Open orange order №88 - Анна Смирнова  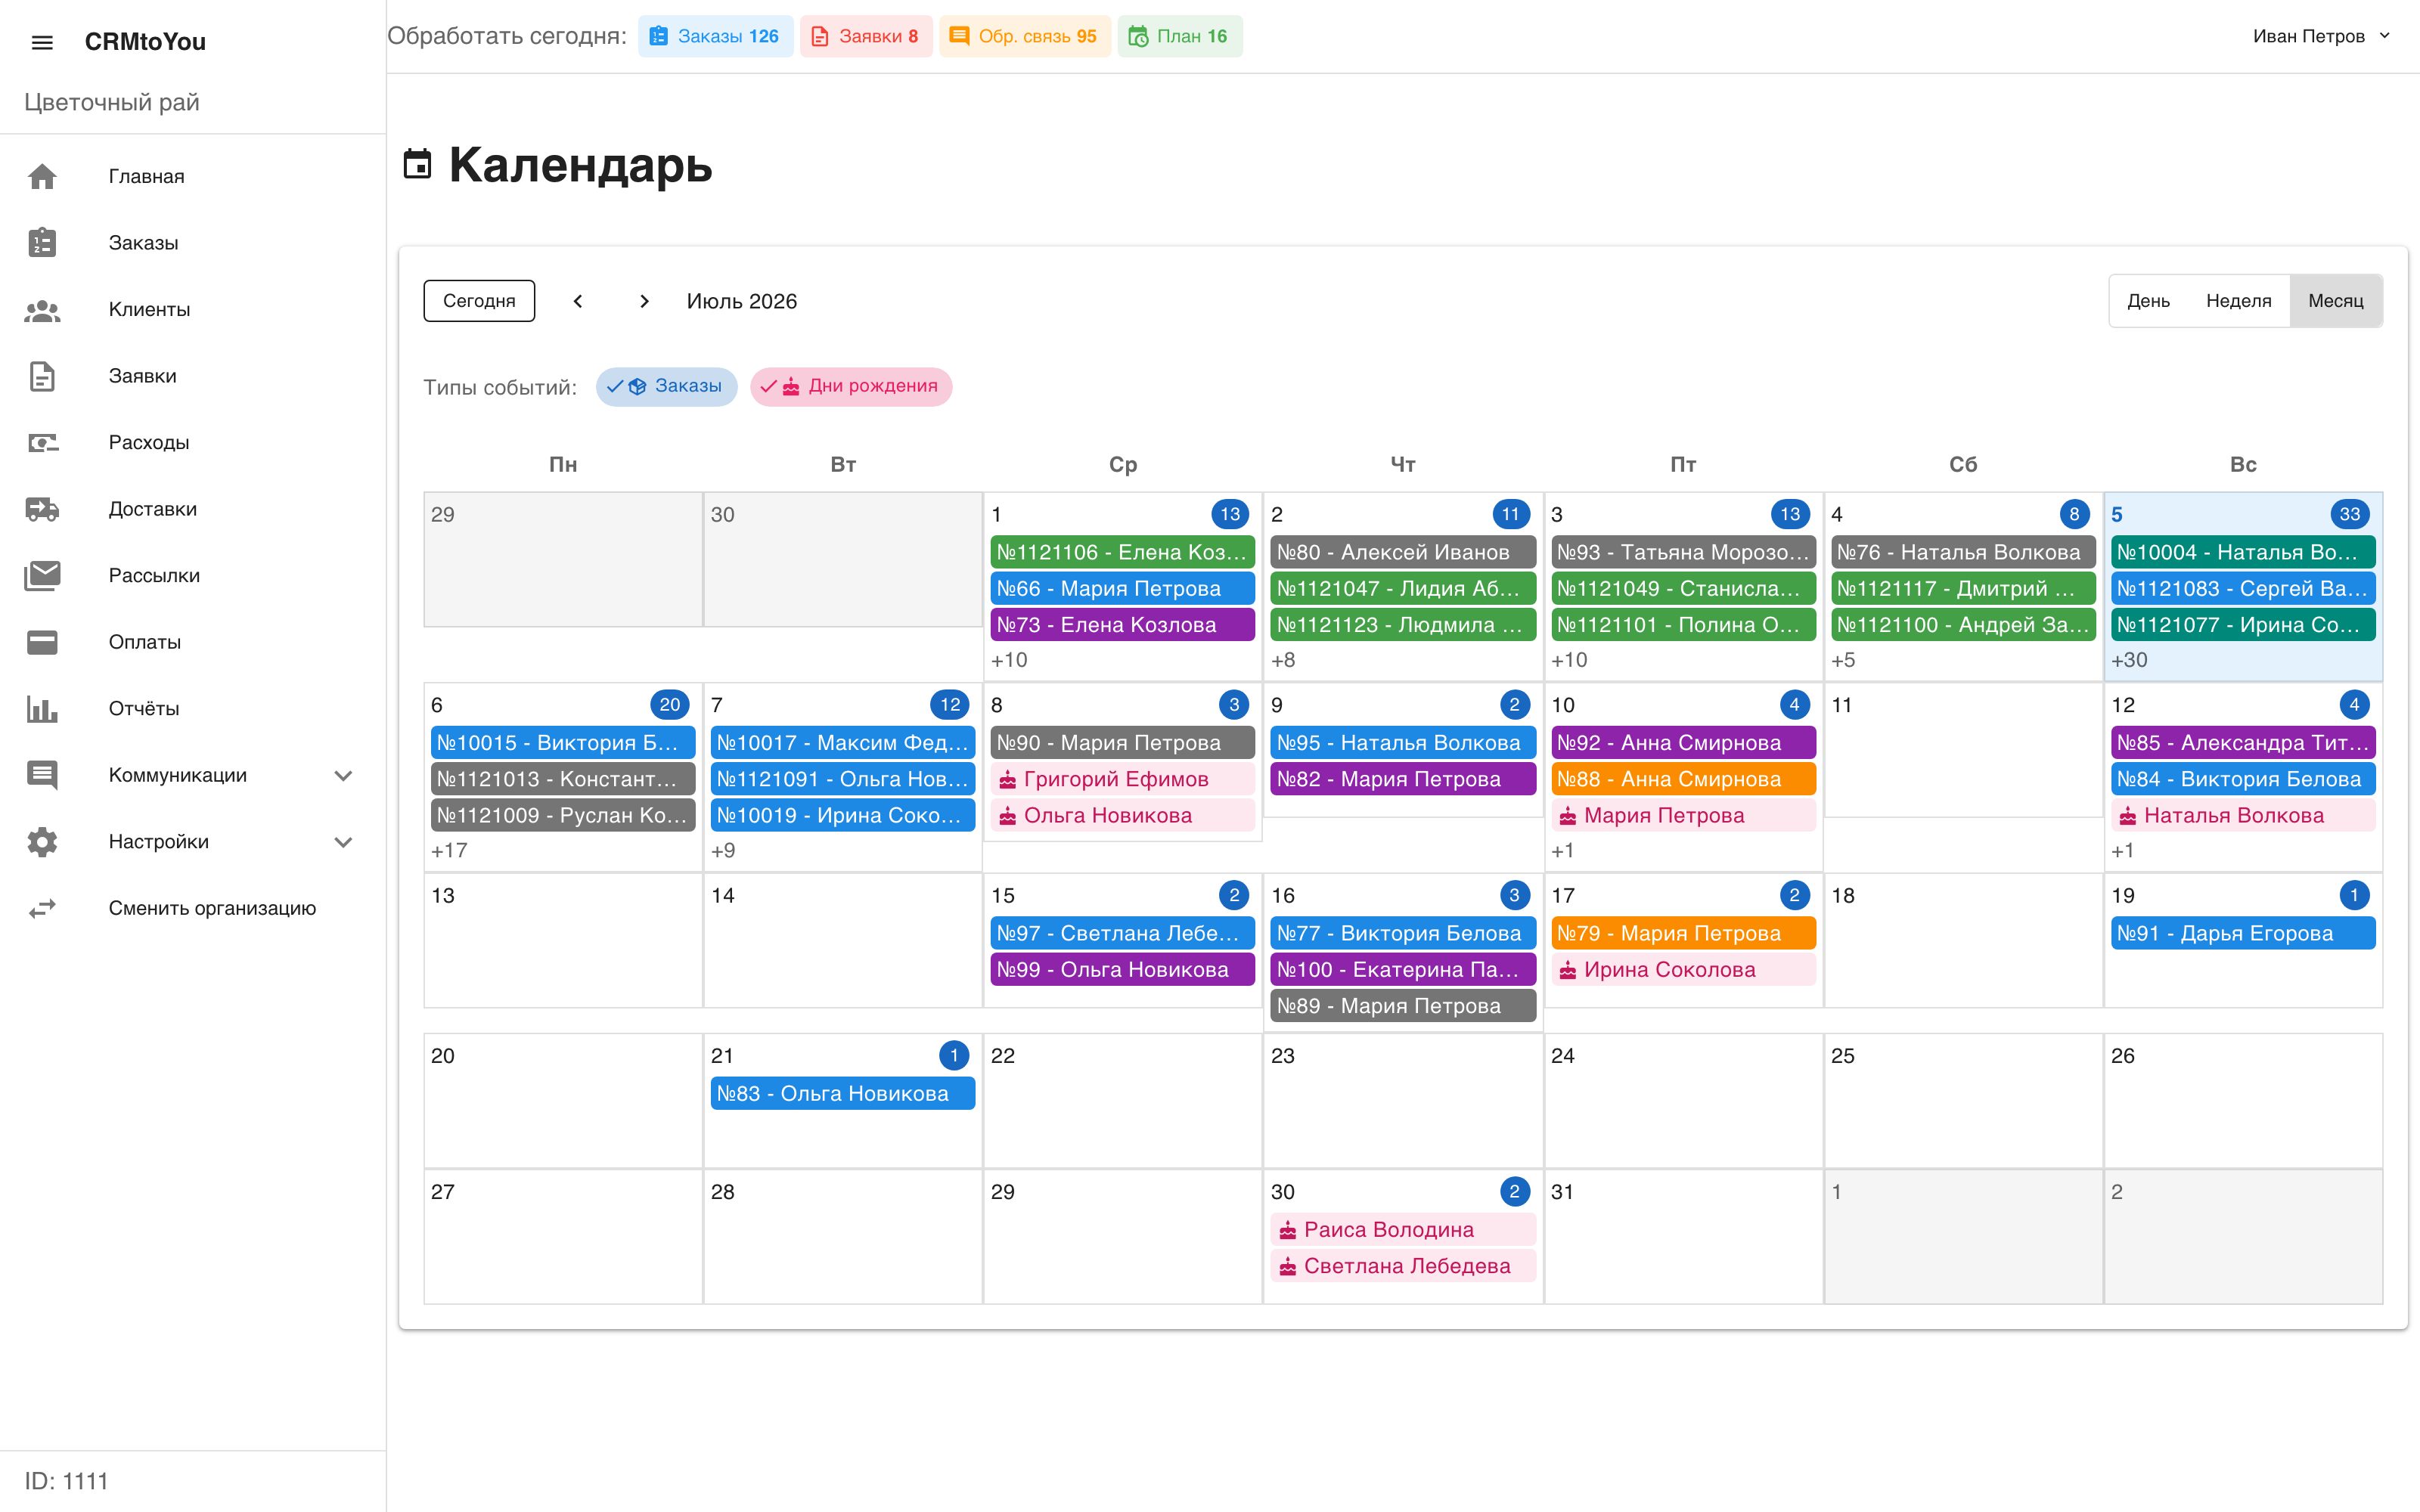point(1683,779)
